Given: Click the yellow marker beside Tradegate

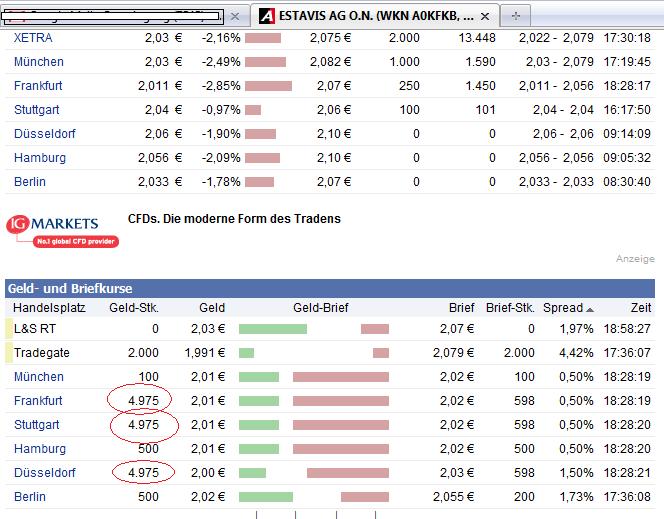Looking at the screenshot, I should tap(9, 353).
